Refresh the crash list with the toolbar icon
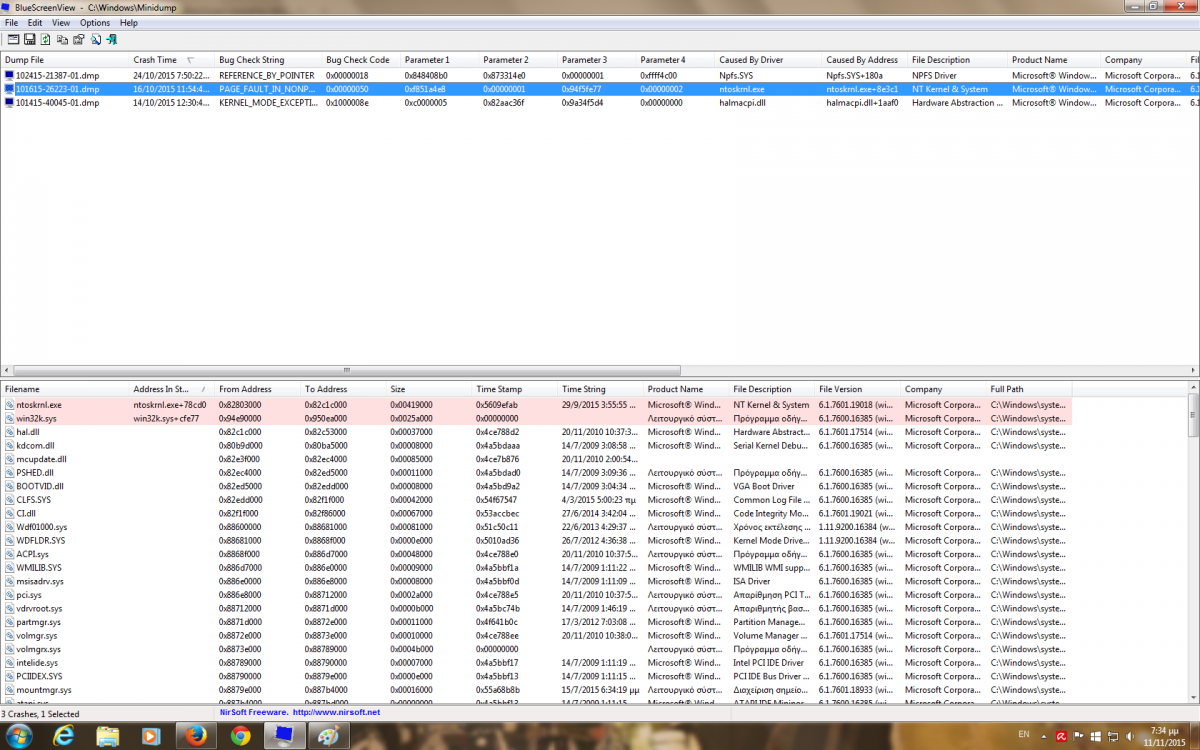This screenshot has width=1200, height=750. 45,39
